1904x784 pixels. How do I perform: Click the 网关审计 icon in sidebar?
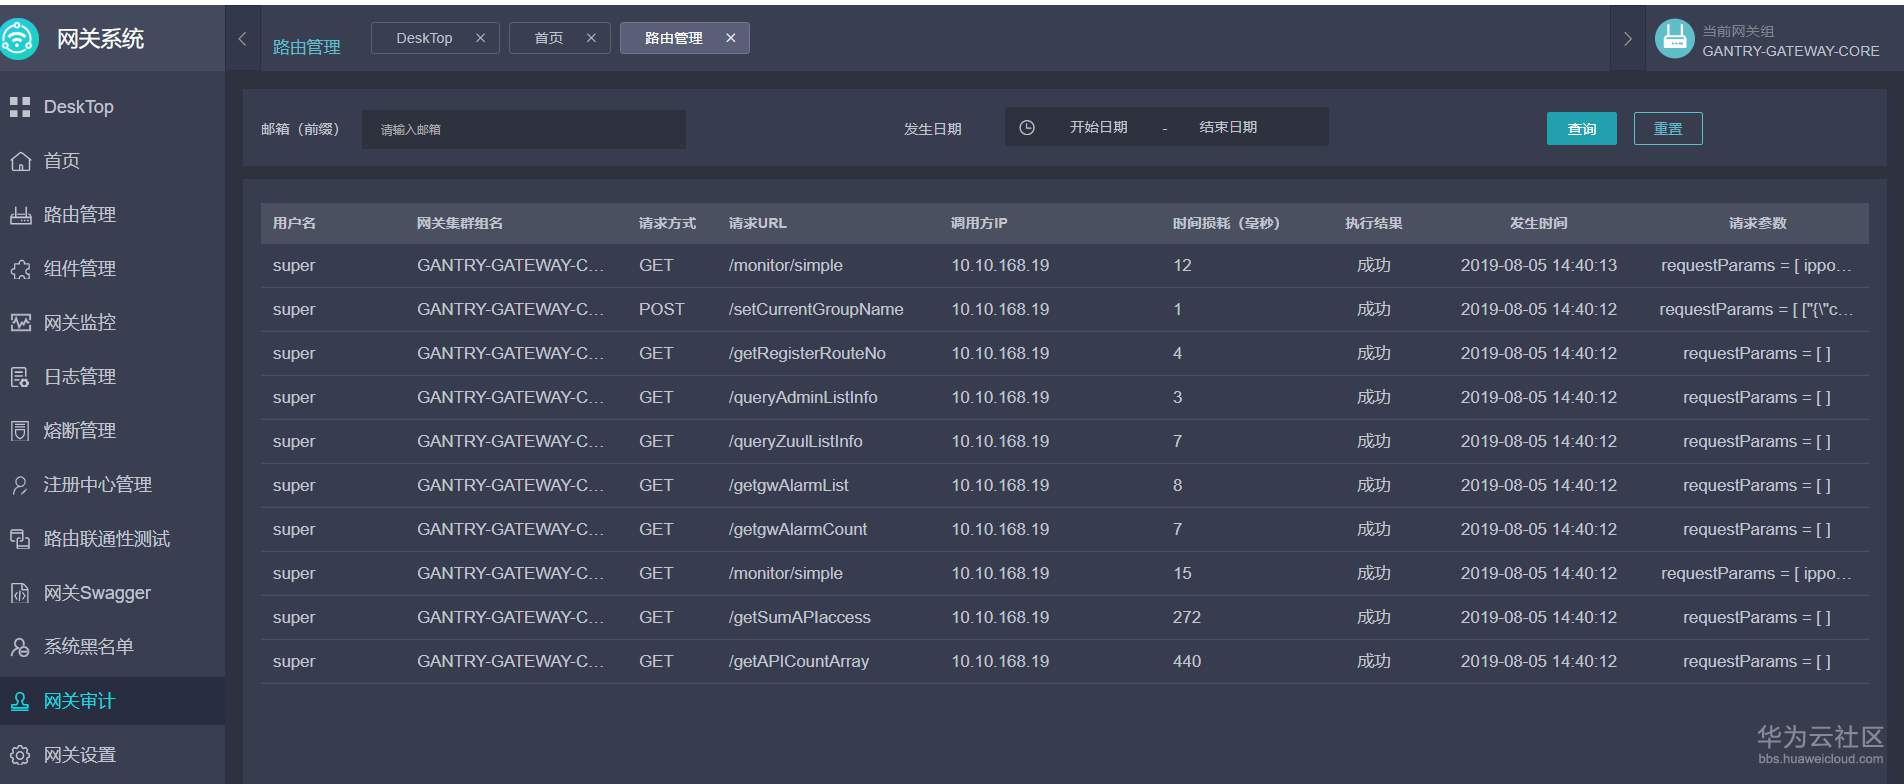(20, 701)
